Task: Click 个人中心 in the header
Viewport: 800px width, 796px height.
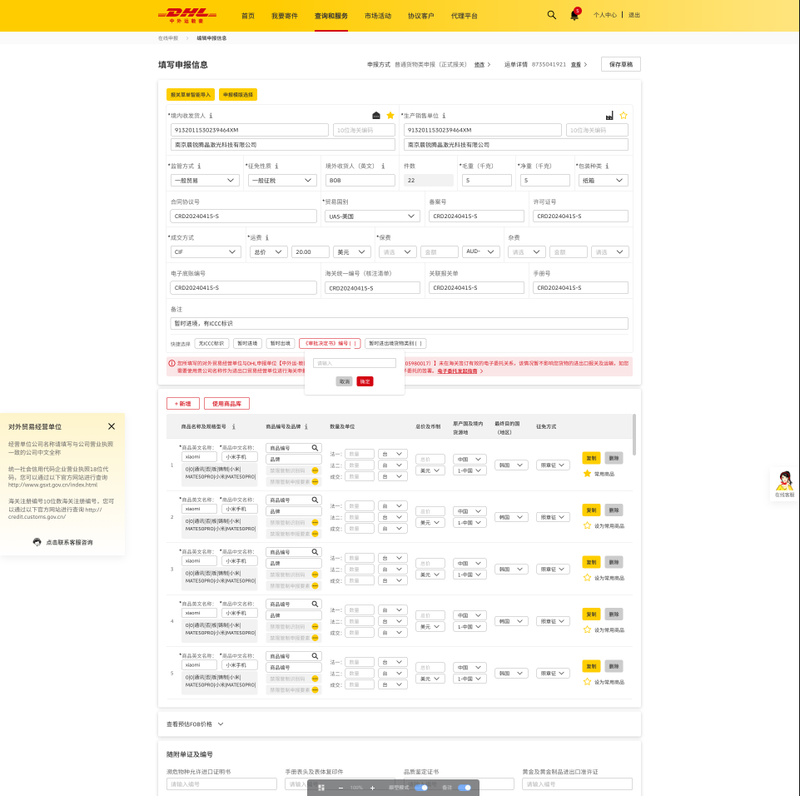Action: pos(605,15)
